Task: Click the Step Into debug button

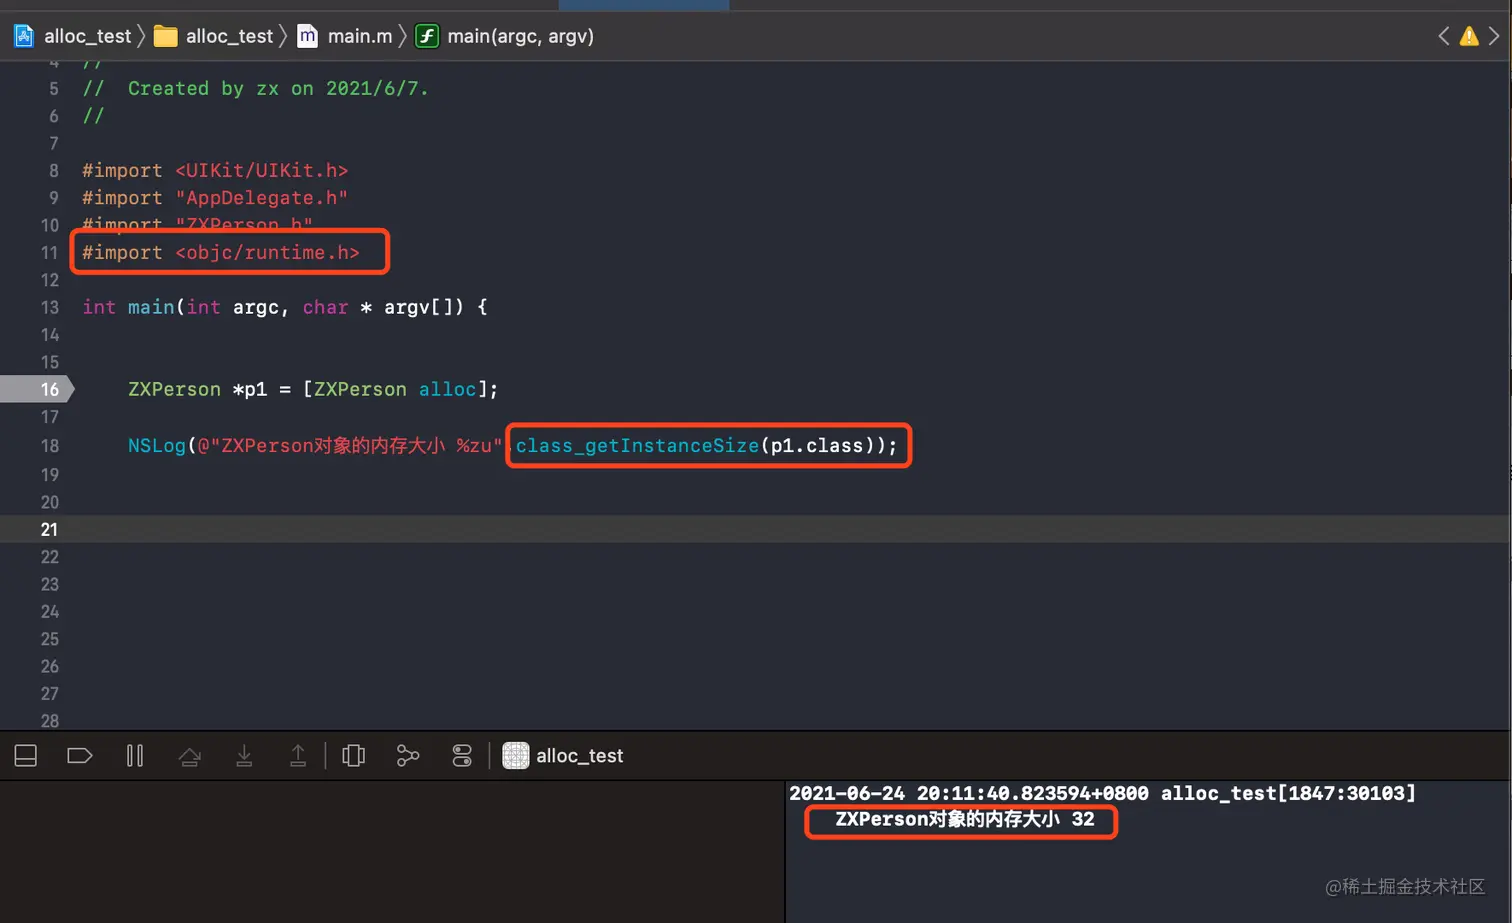Action: [x=244, y=756]
